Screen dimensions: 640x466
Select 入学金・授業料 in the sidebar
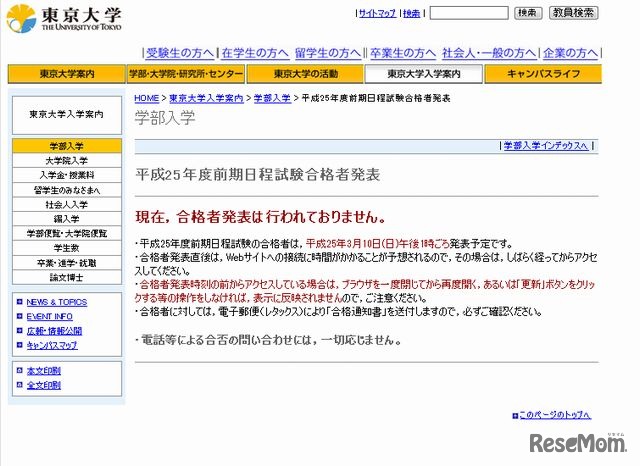[x=67, y=175]
